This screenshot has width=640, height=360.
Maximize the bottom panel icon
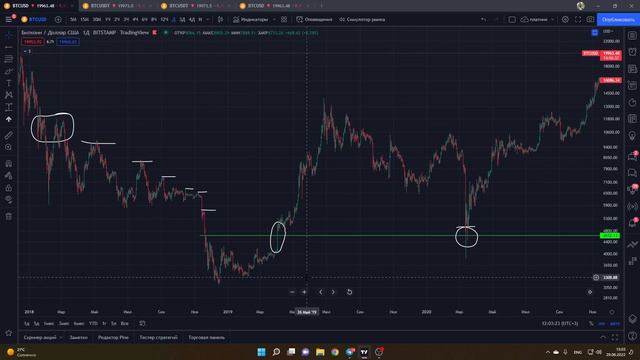pyautogui.click(x=615, y=338)
